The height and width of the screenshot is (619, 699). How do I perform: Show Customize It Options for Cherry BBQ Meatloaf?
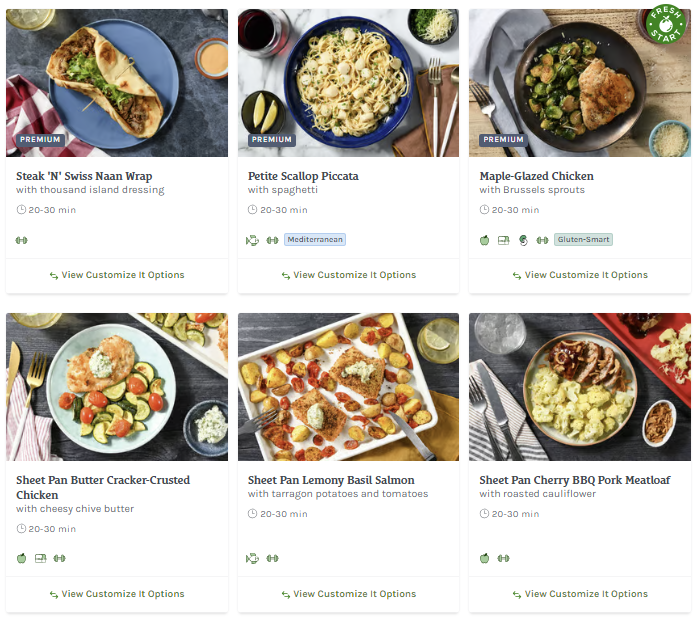pyautogui.click(x=580, y=594)
